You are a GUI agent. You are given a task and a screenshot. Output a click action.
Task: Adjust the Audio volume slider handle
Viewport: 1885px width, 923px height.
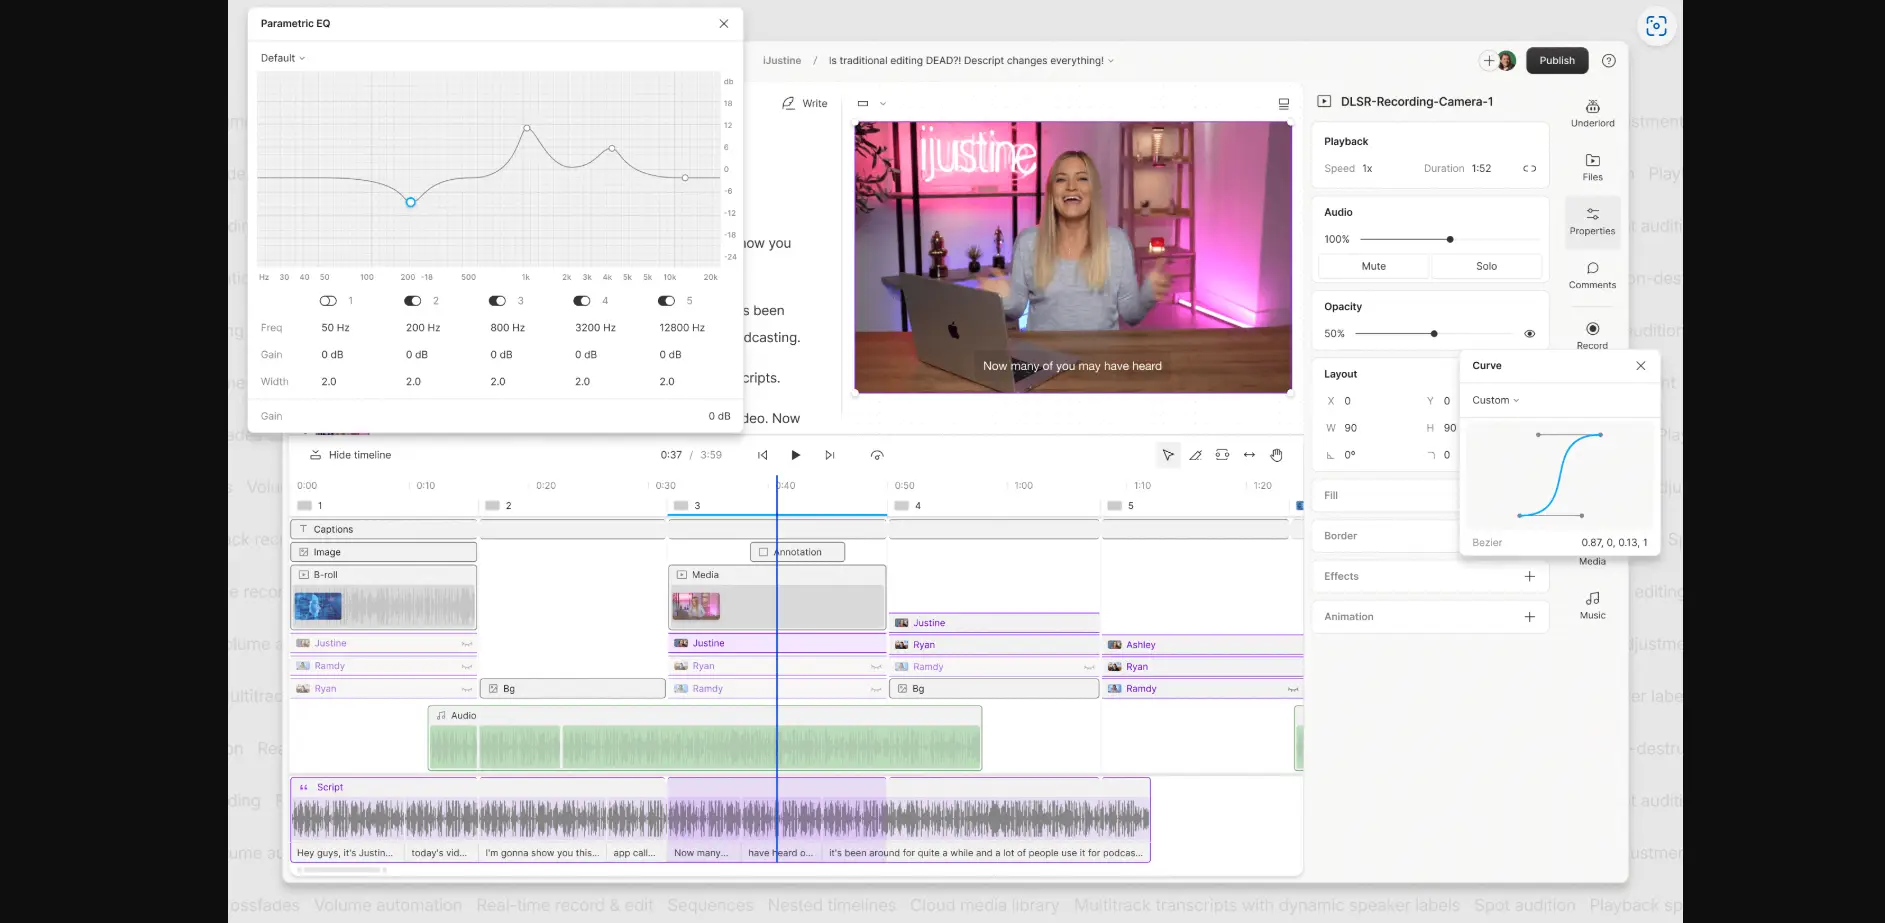tap(1450, 239)
